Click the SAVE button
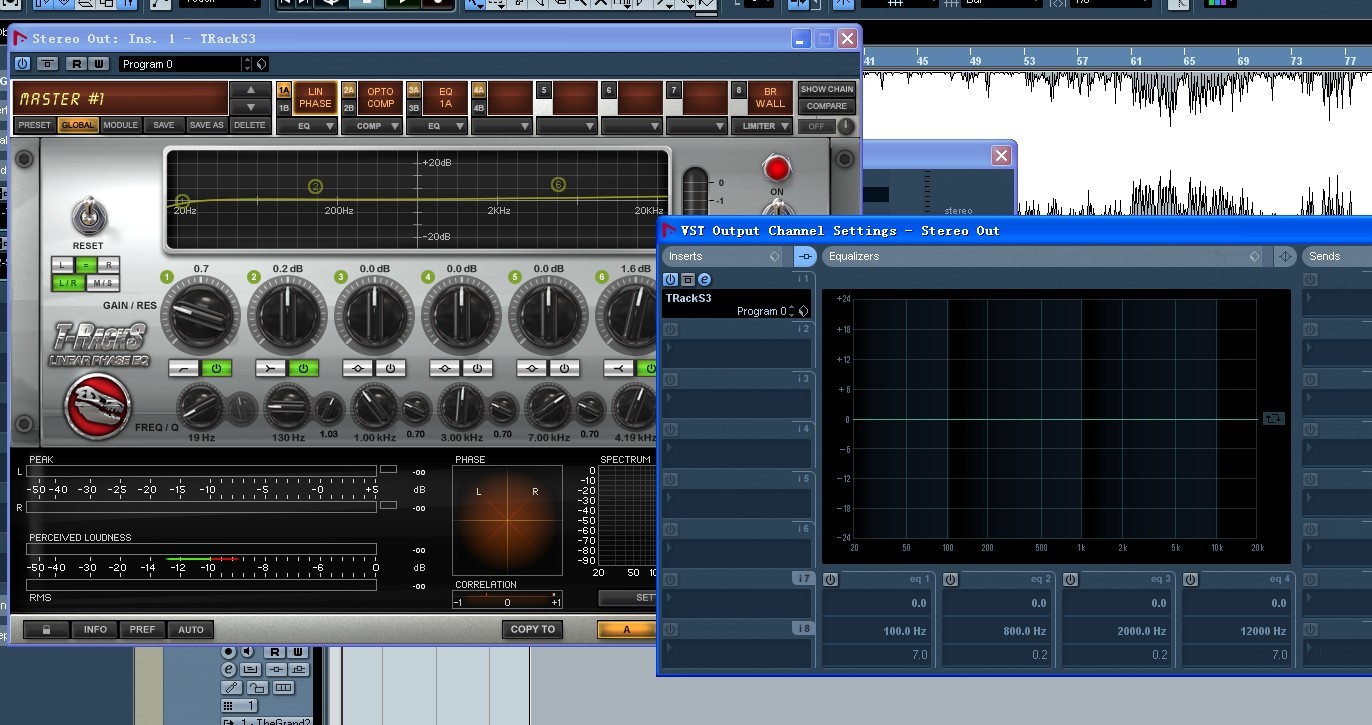The width and height of the screenshot is (1372, 725). click(164, 125)
